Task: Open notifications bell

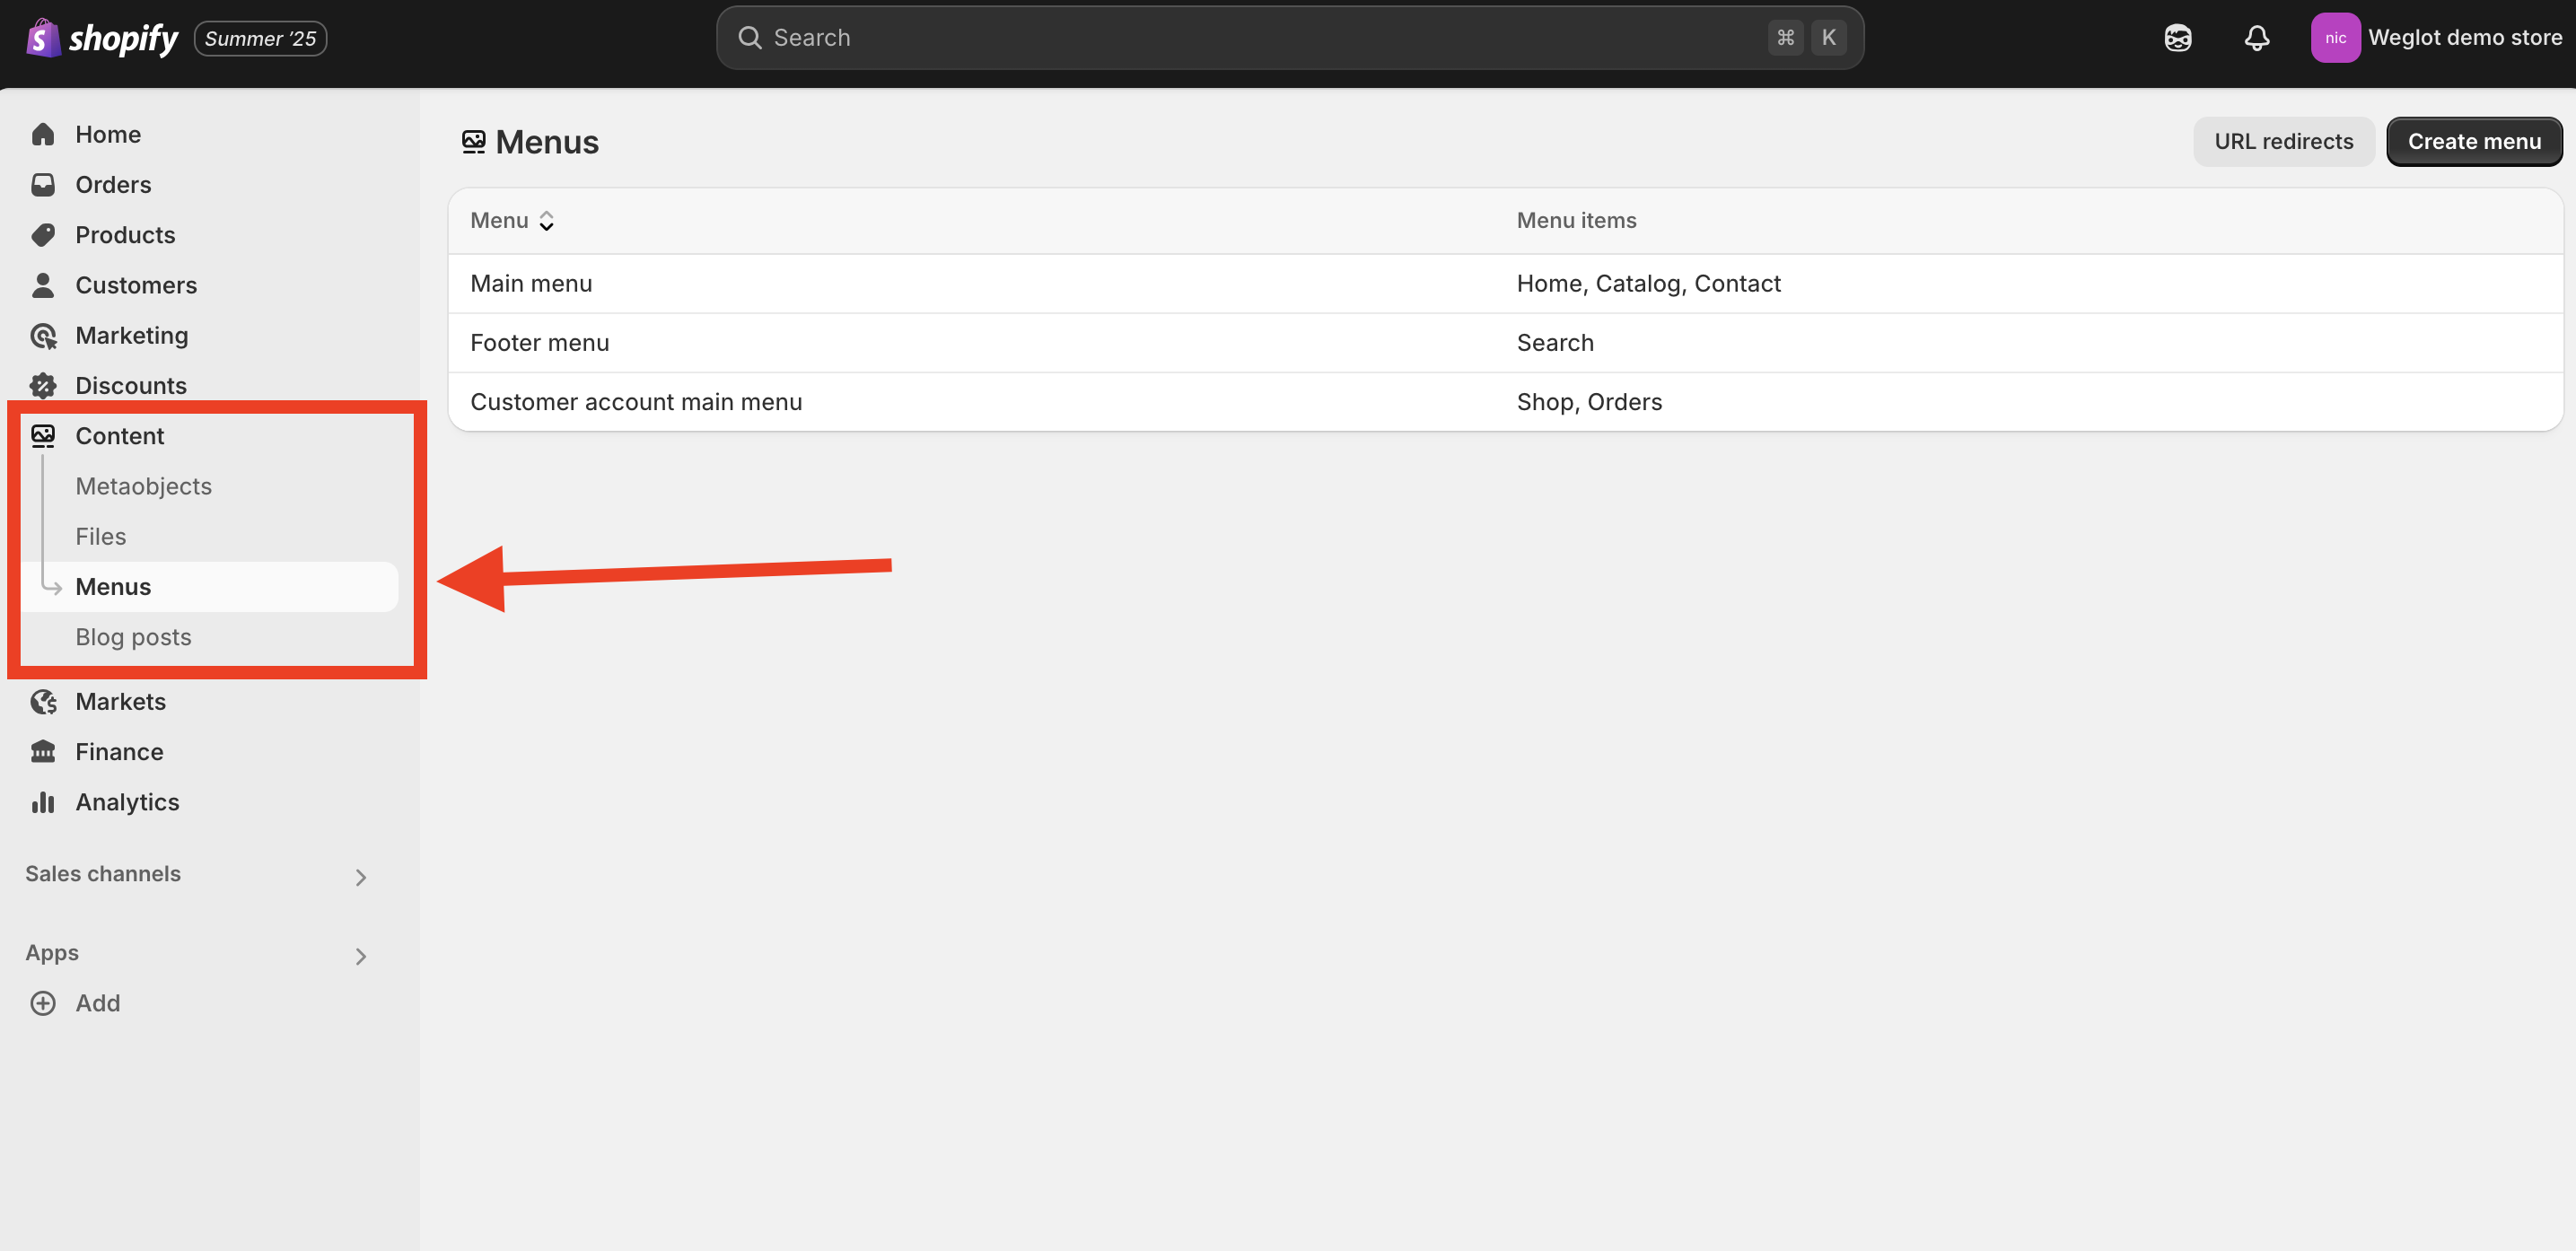Action: pos(2256,38)
